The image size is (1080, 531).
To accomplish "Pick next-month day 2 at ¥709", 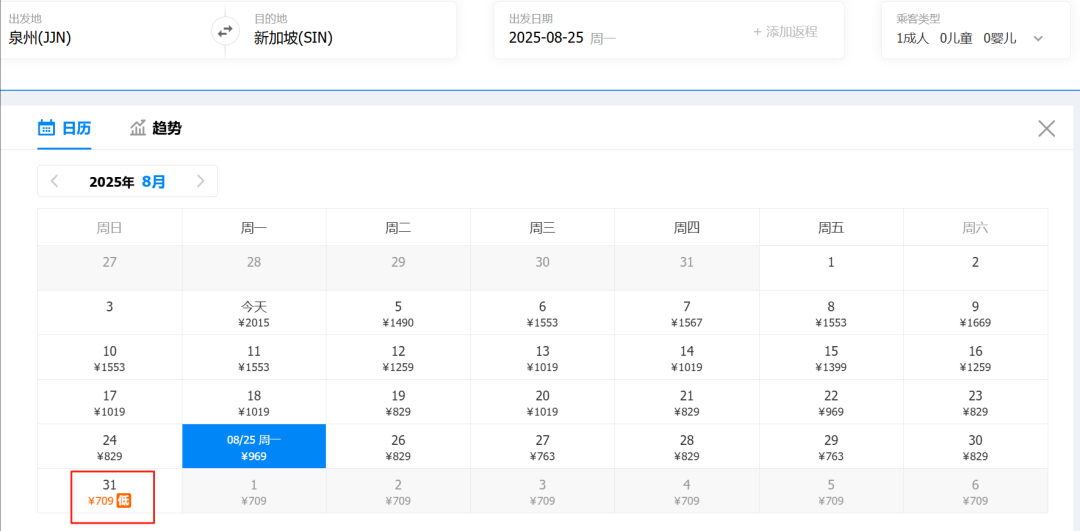I will 398,491.
